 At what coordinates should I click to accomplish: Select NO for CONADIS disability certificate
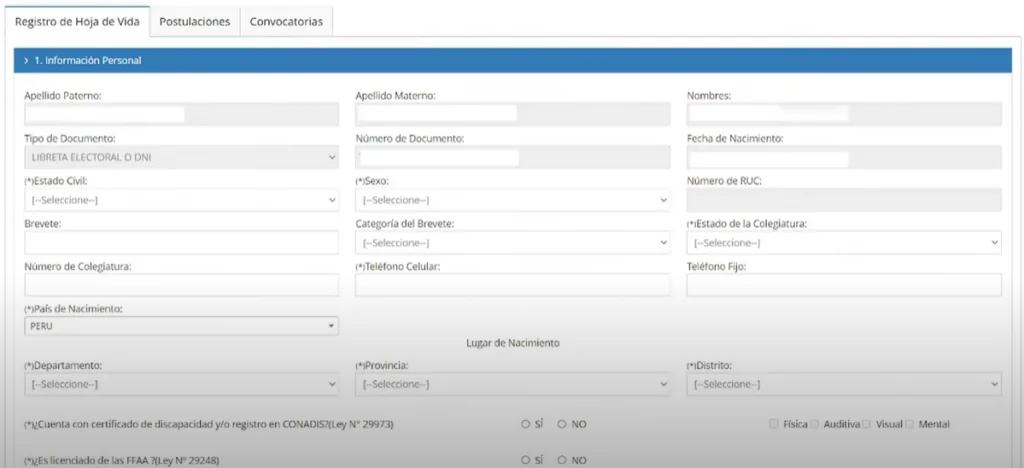point(562,425)
